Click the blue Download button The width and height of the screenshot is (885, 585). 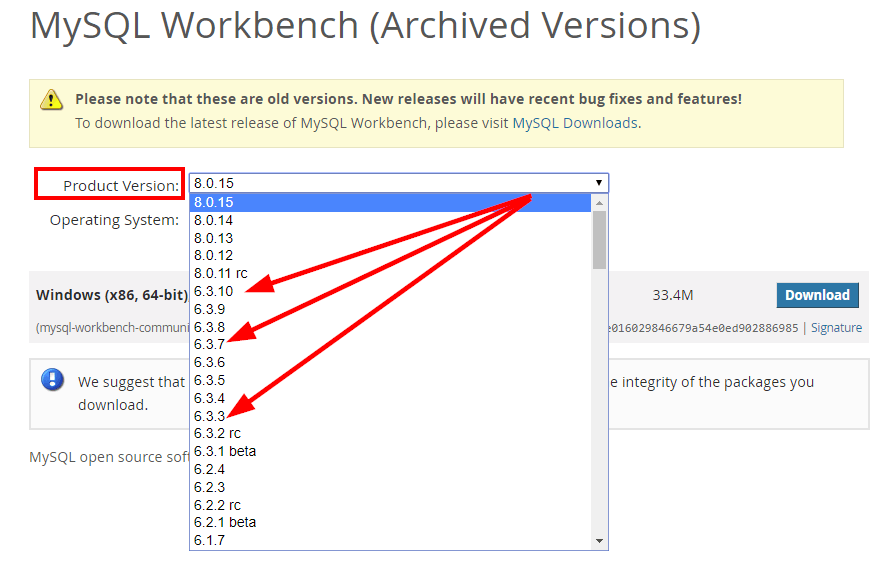tap(817, 295)
